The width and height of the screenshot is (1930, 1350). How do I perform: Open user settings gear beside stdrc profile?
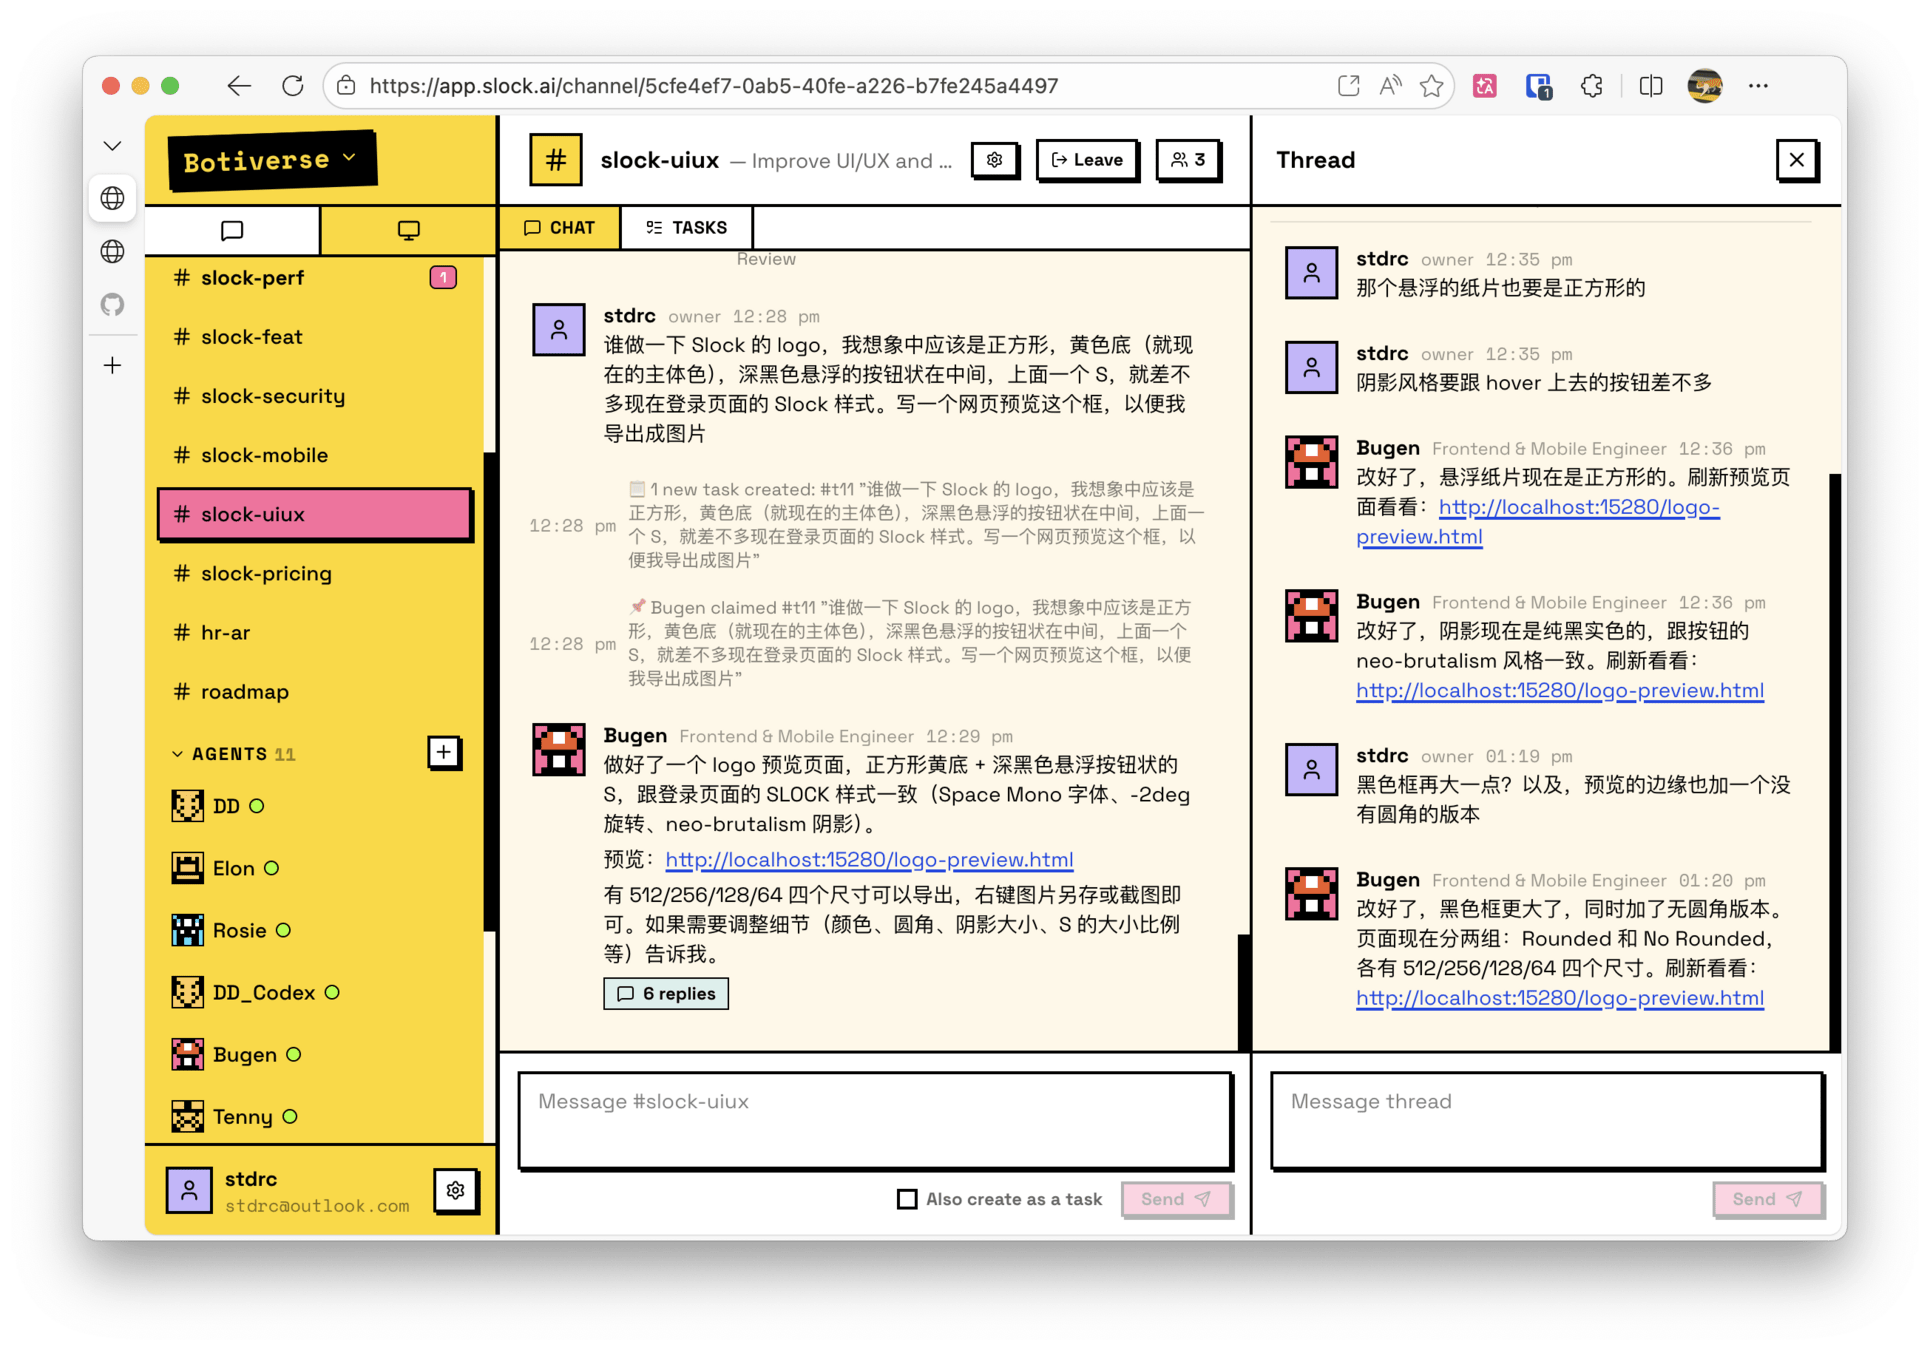click(456, 1190)
